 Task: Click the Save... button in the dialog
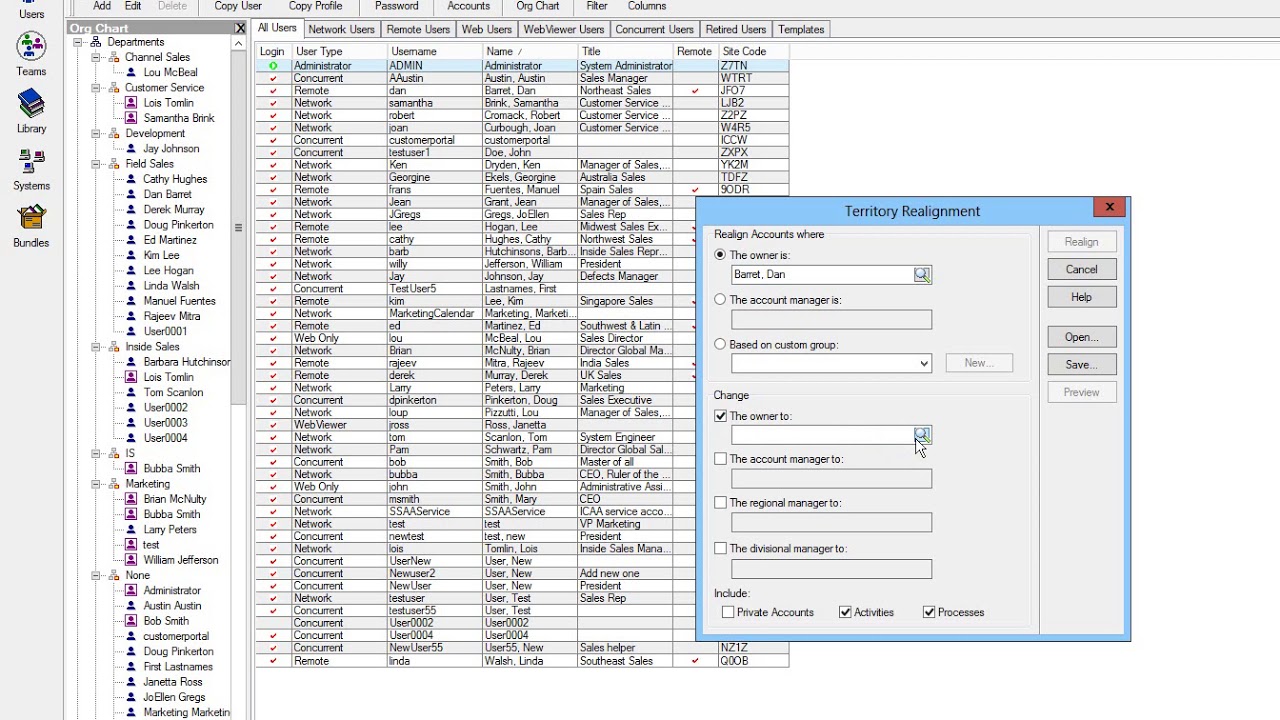click(1081, 365)
